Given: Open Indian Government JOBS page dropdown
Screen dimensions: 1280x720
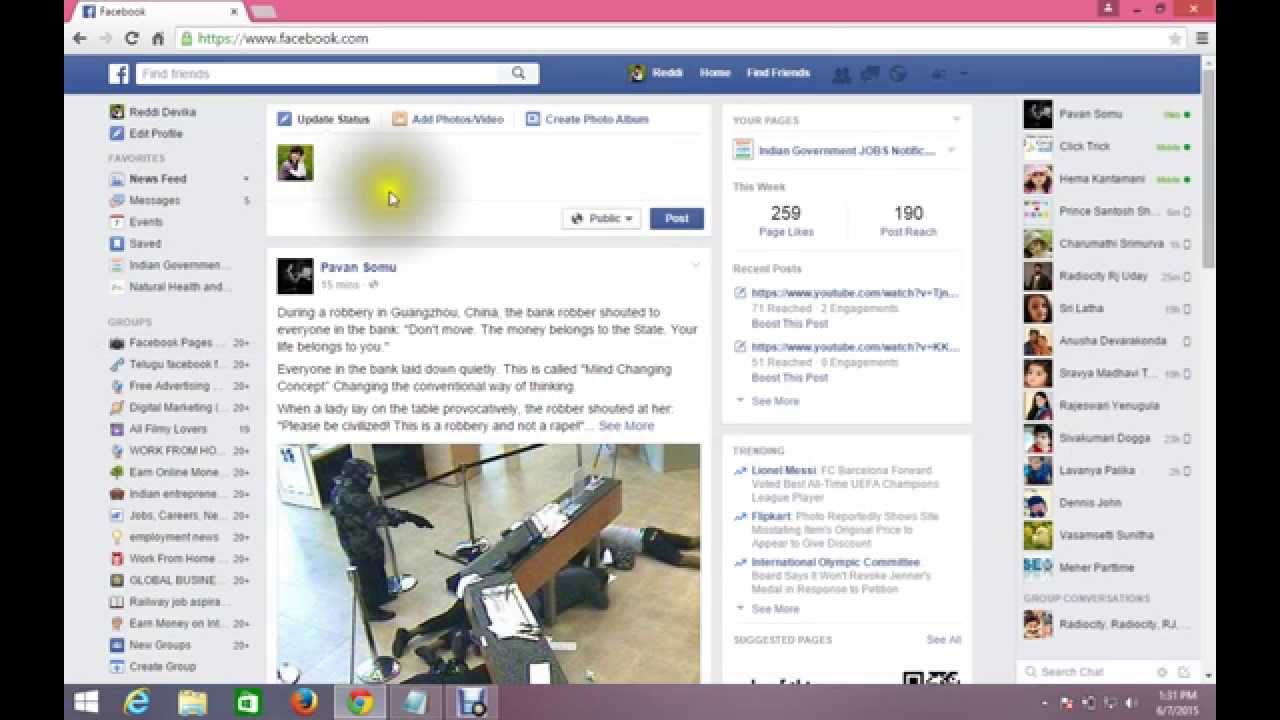Looking at the screenshot, I should pos(952,151).
